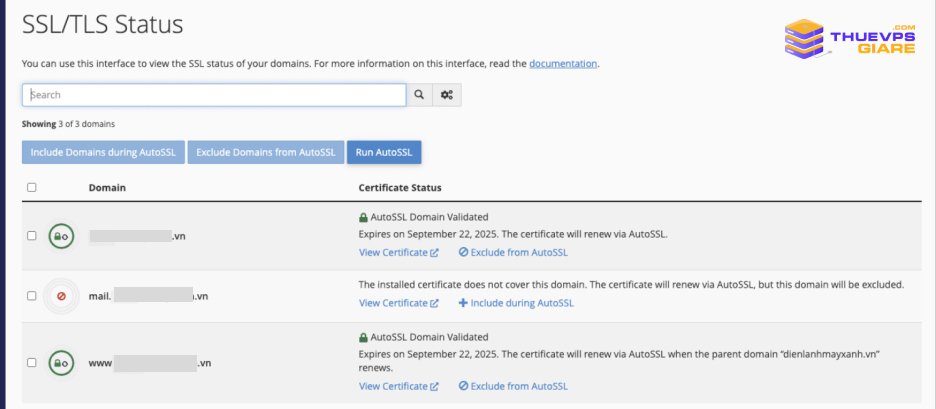The width and height of the screenshot is (936, 409).
Task: Open the search settings gears icon
Action: 447,95
